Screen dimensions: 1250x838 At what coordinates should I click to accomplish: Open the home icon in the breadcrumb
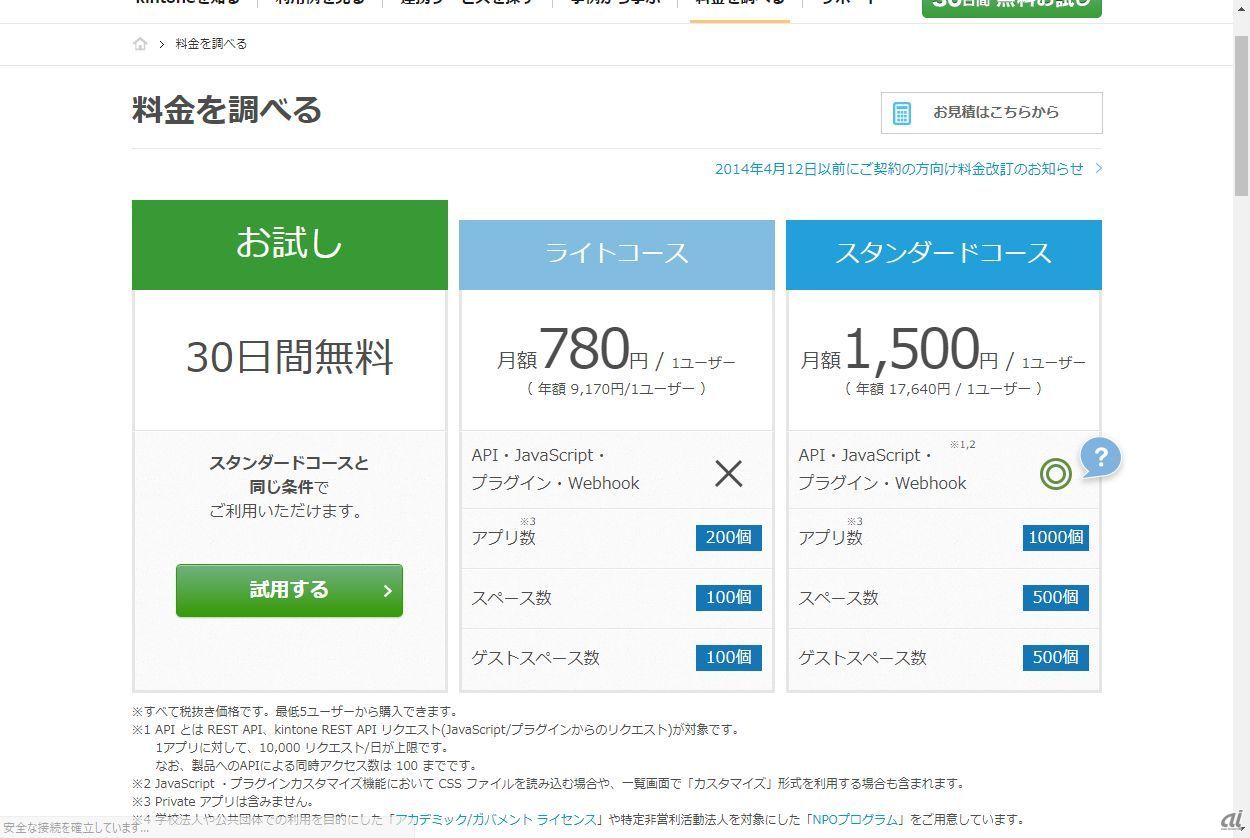click(x=140, y=44)
